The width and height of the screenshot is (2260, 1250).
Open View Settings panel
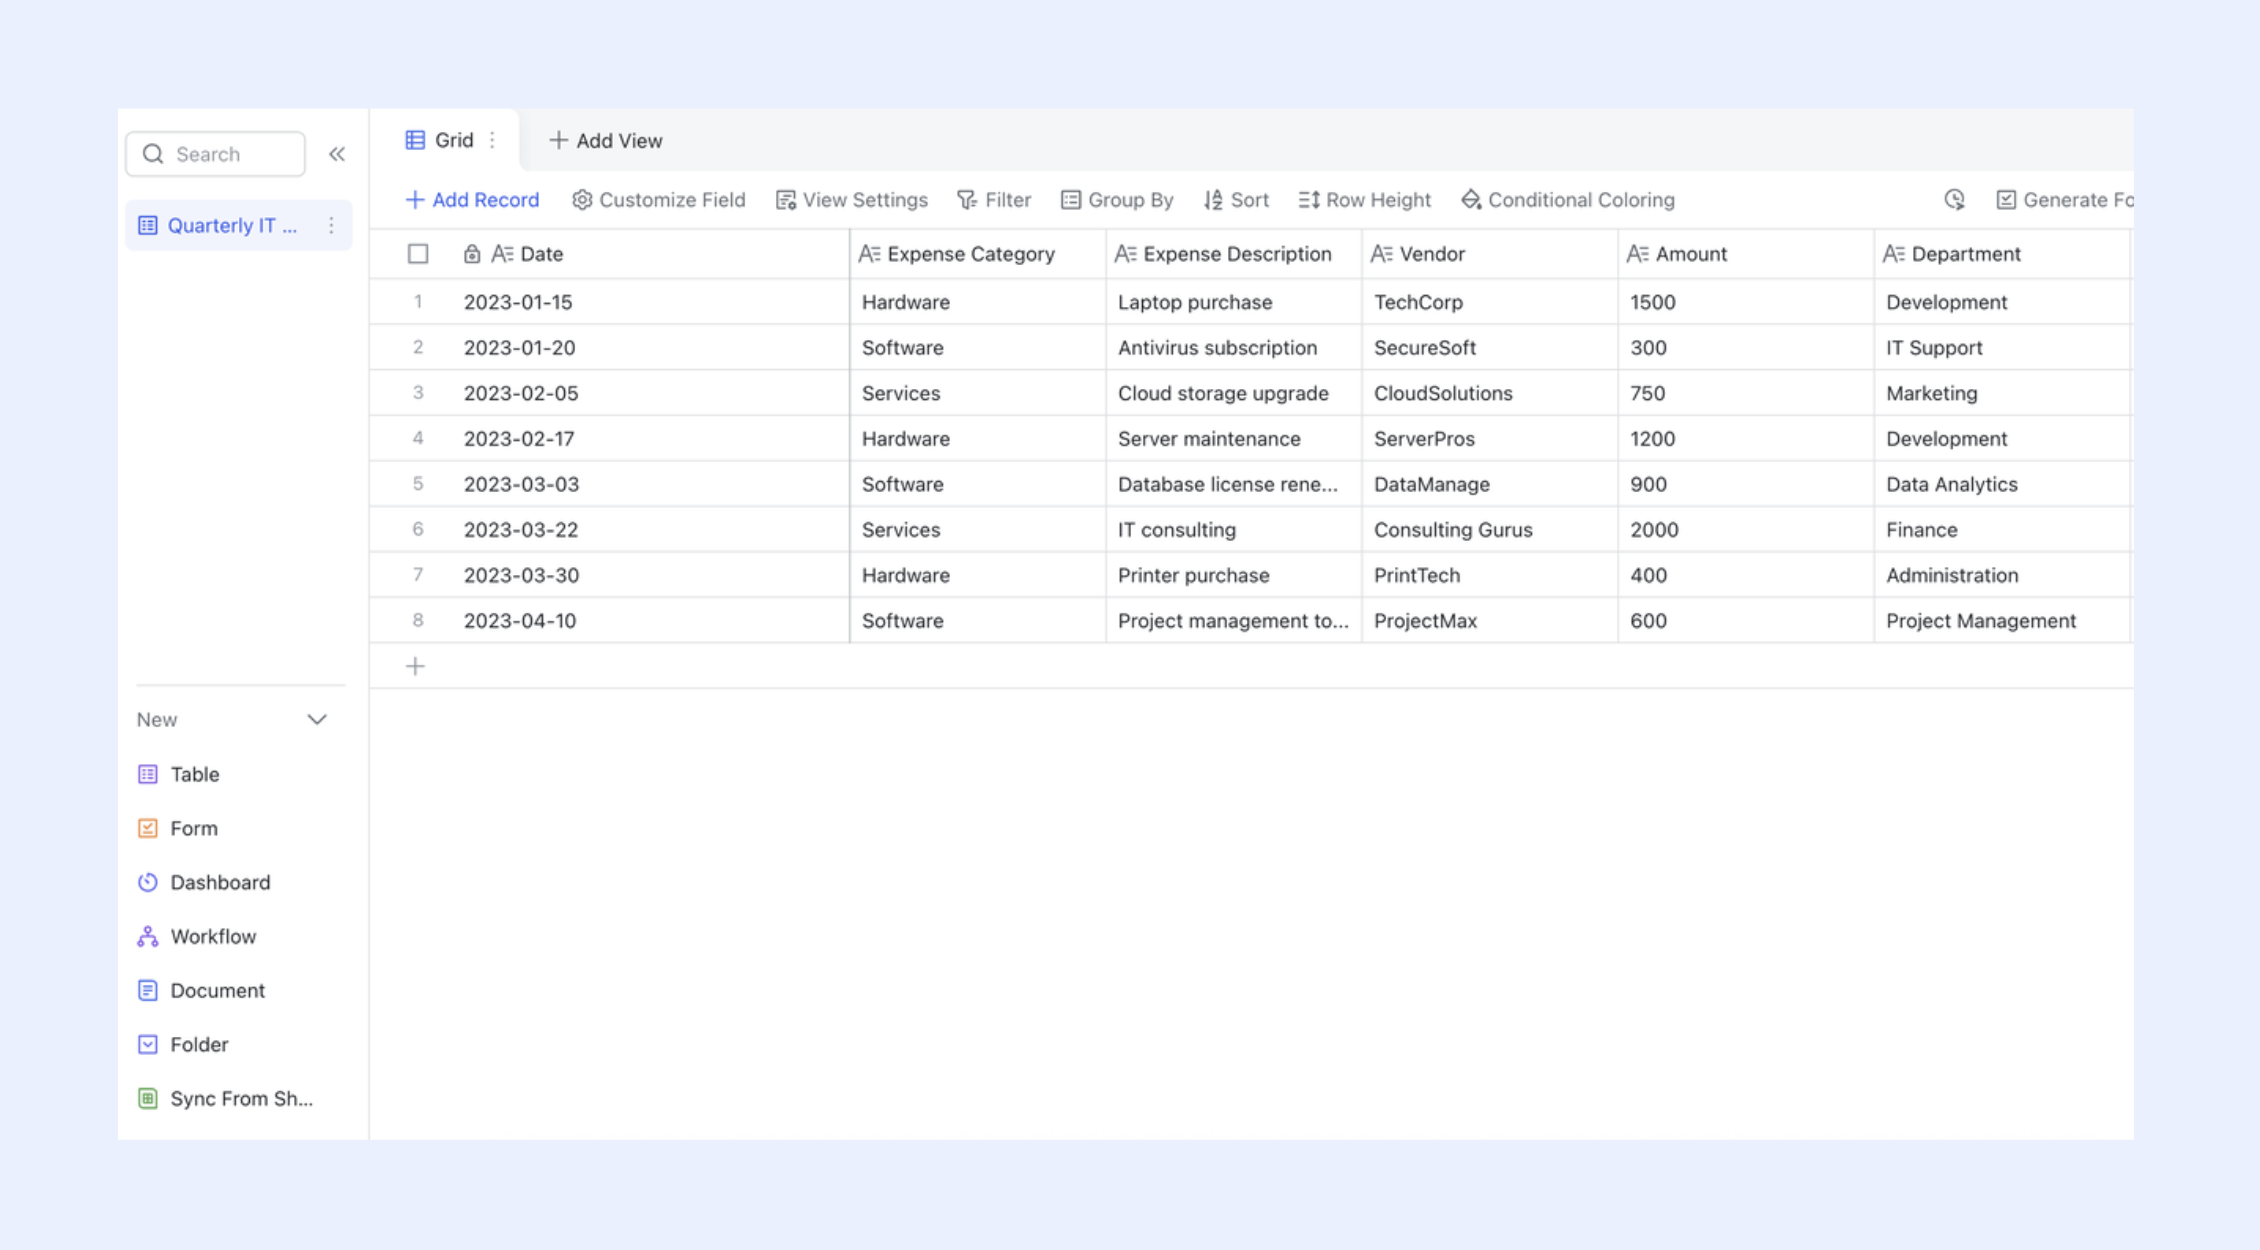pos(852,200)
